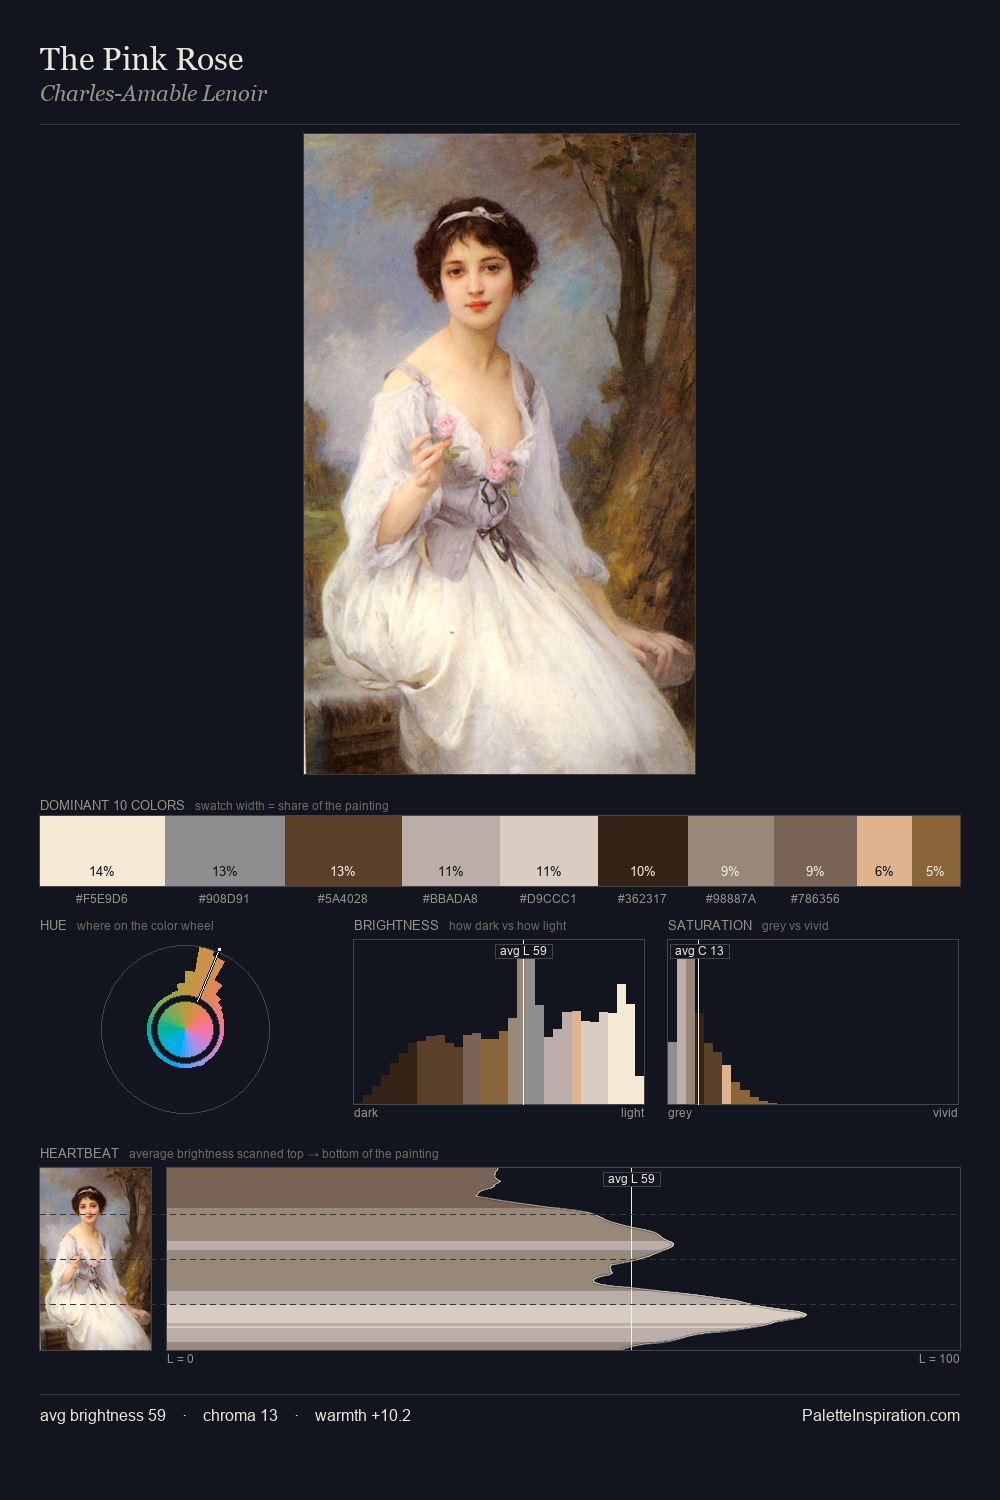The width and height of the screenshot is (1000, 1500).
Task: Click the heartbeat 'average brightness scanned' caption
Action: (x=284, y=1154)
